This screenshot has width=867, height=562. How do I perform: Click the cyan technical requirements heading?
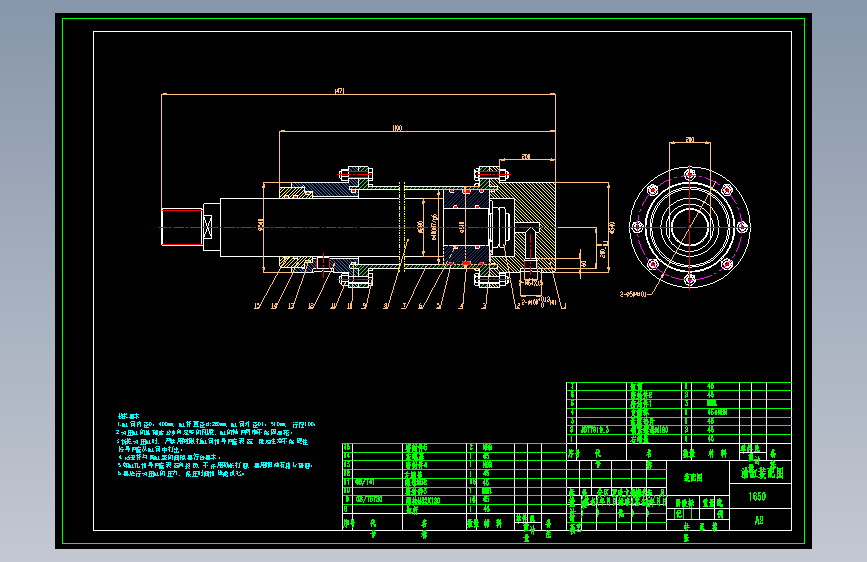[128, 416]
